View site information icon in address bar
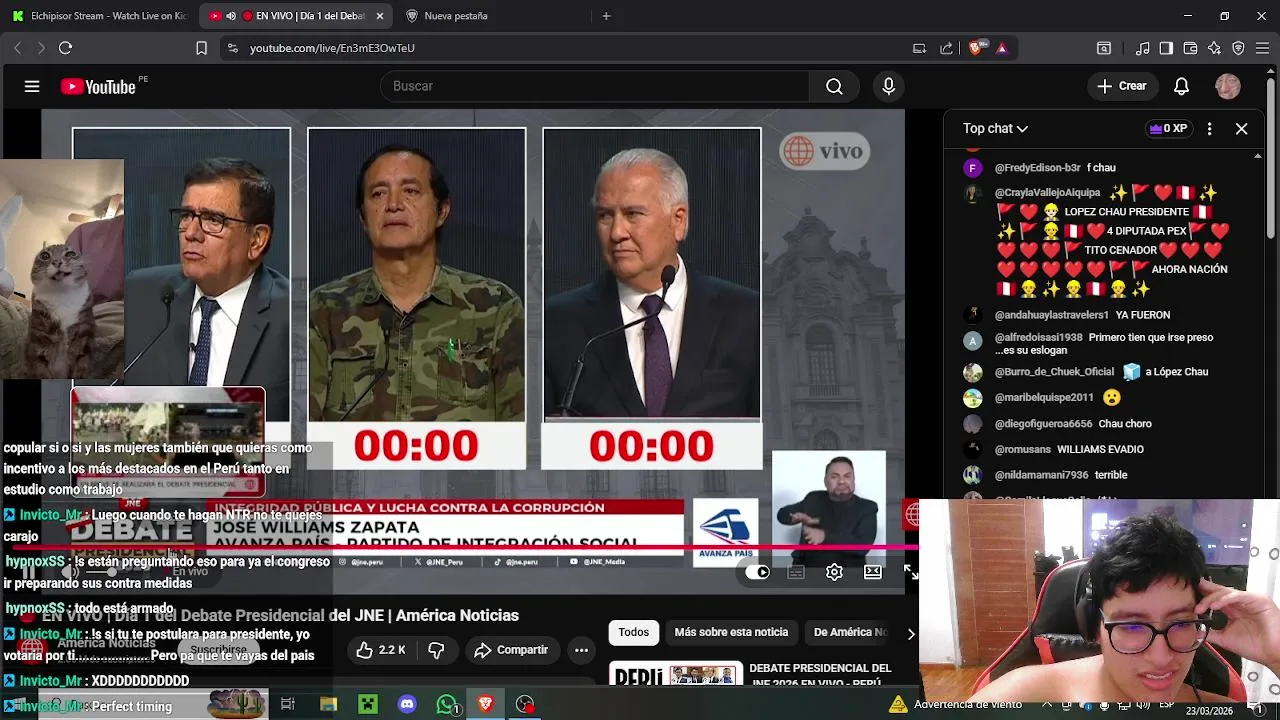Image resolution: width=1280 pixels, height=720 pixels. [232, 48]
